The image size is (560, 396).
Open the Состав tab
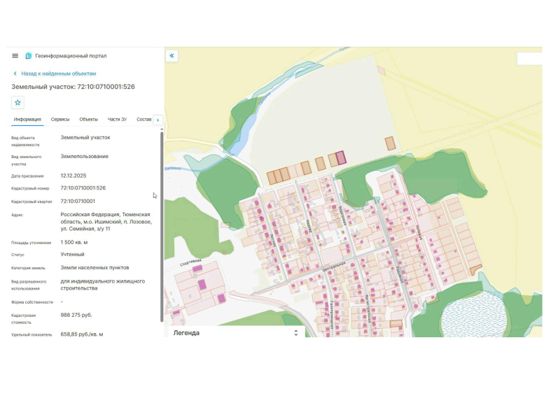144,119
